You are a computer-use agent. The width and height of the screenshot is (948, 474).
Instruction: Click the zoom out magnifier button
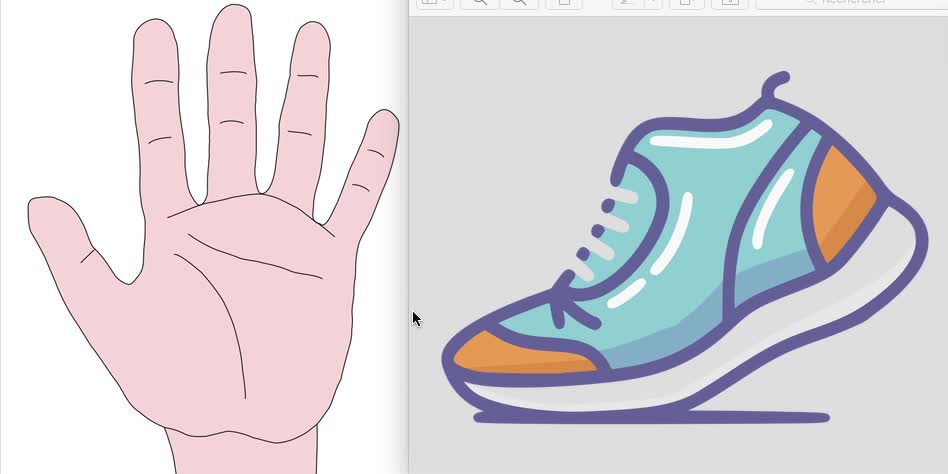(480, 3)
